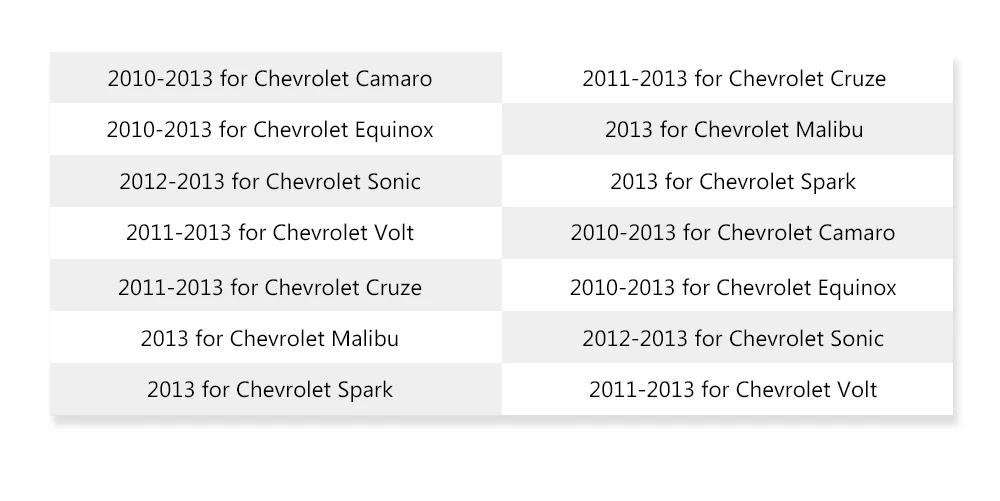Image resolution: width=1000 pixels, height=501 pixels.
Task: Choose right-column 2013 Chevrolet Malibu cell
Action: (x=728, y=129)
